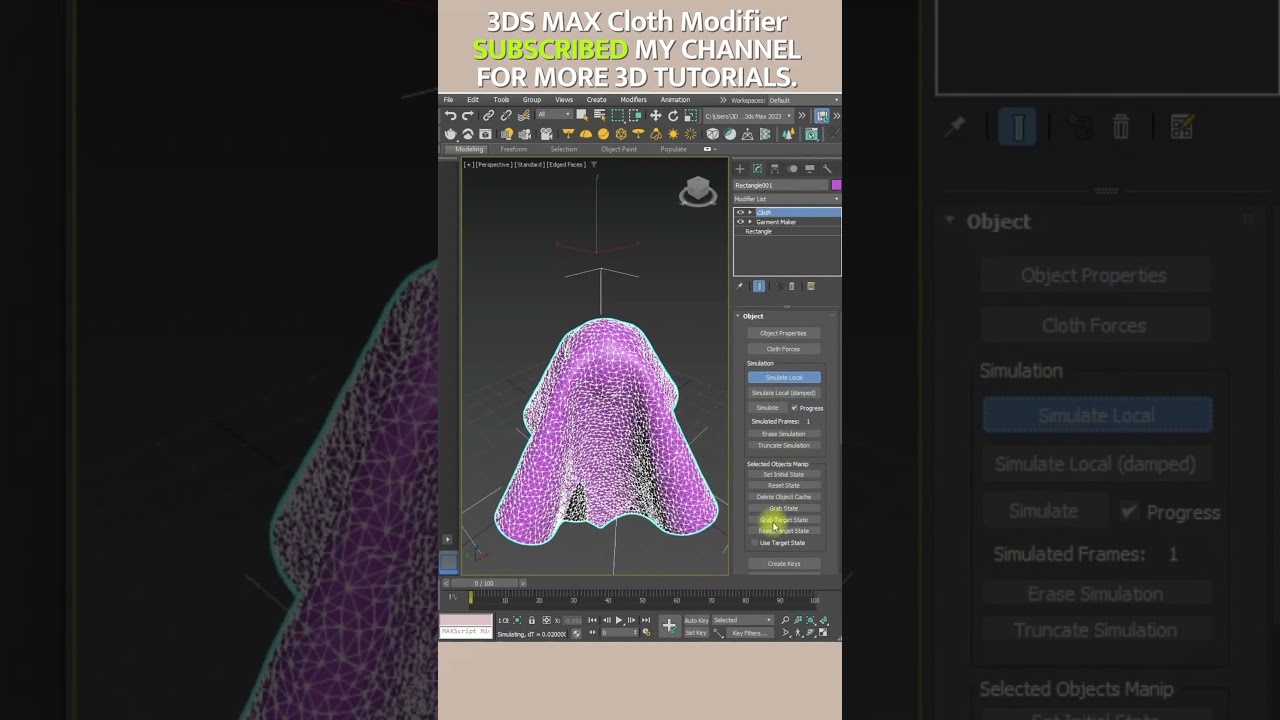Open the Modifiers menu
The image size is (1280, 720).
click(633, 100)
